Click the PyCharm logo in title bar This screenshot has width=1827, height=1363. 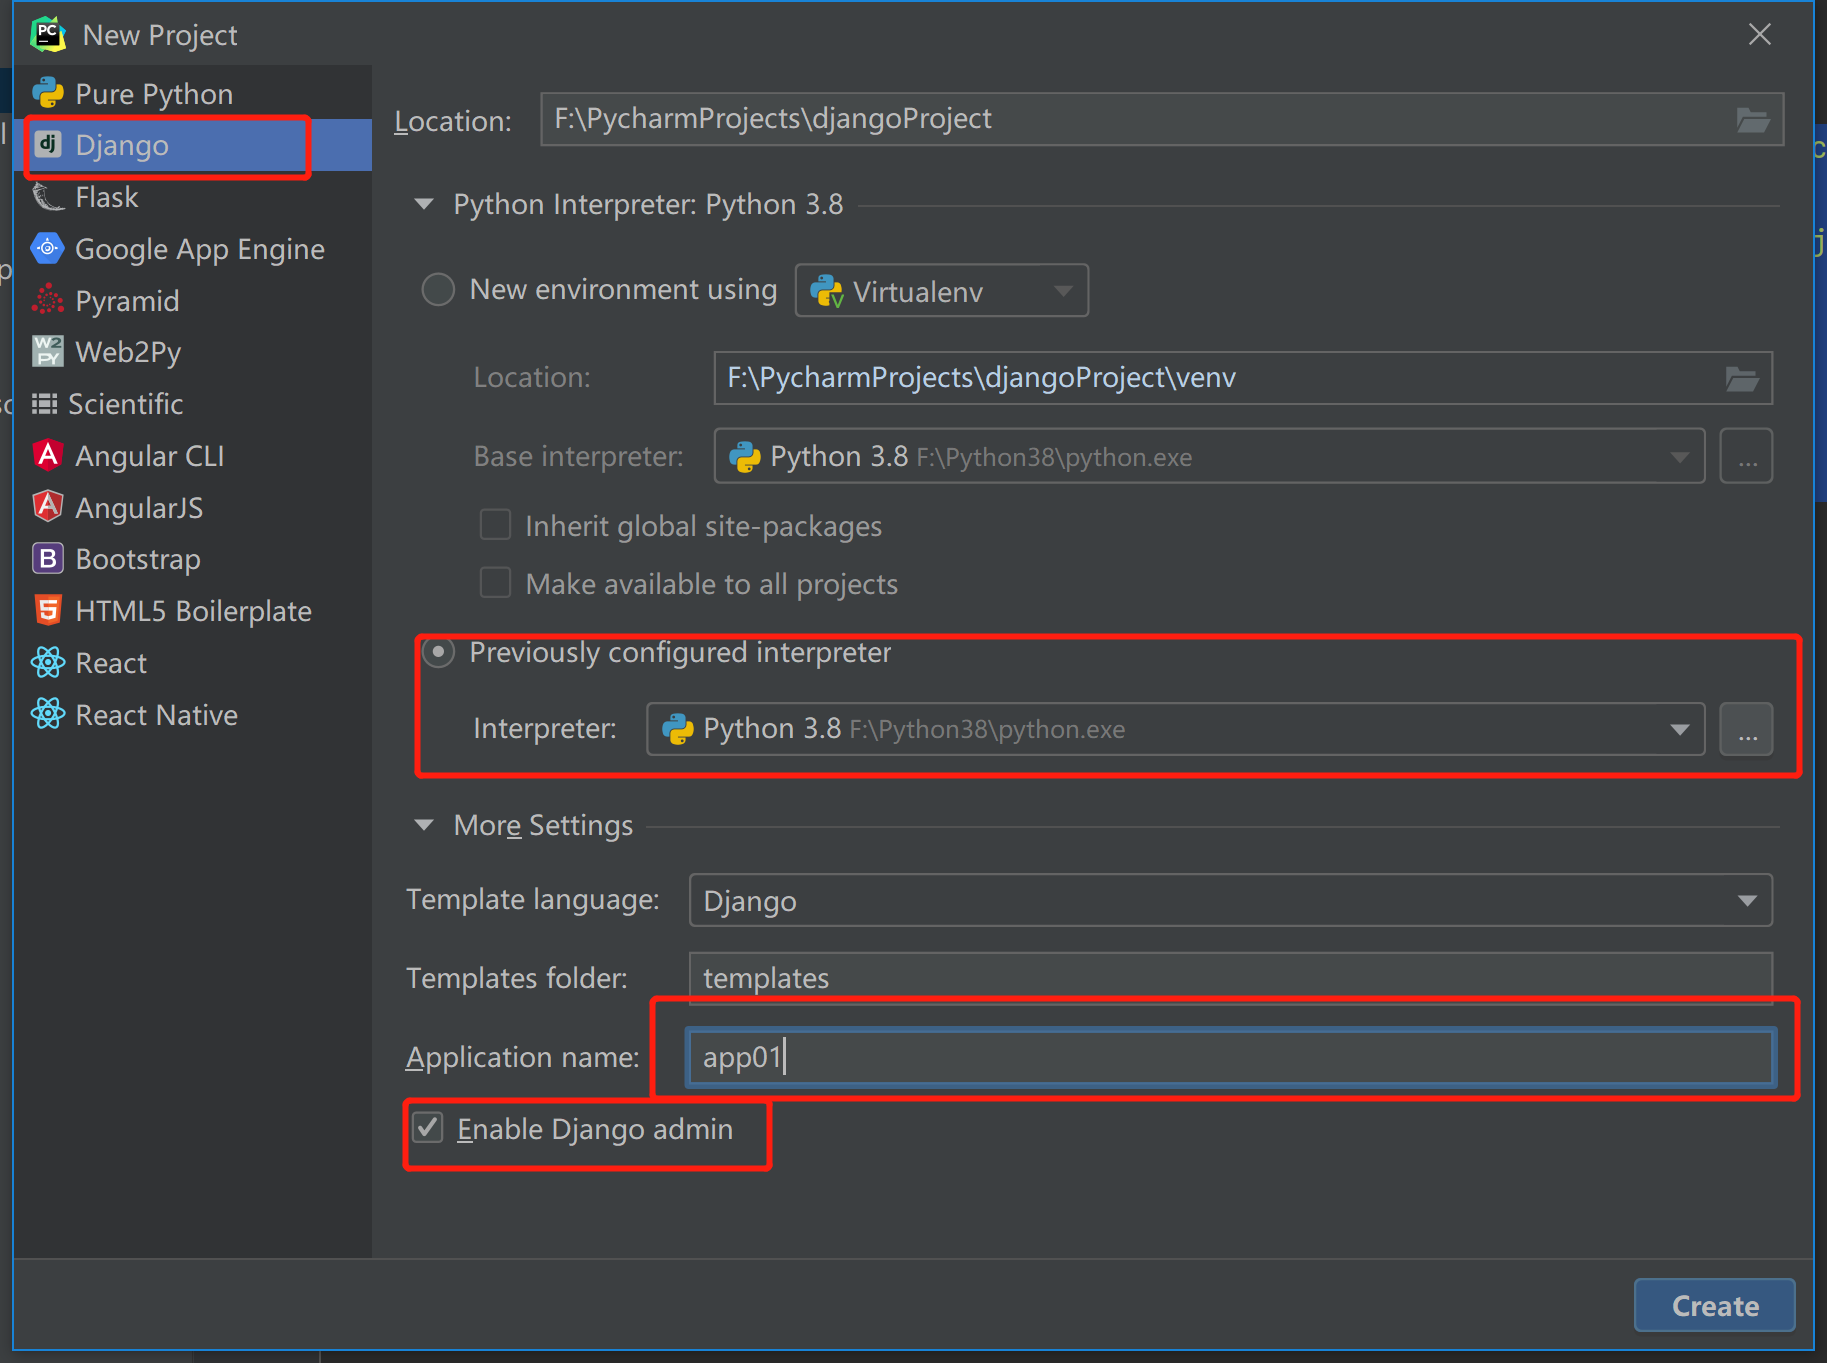[x=47, y=34]
